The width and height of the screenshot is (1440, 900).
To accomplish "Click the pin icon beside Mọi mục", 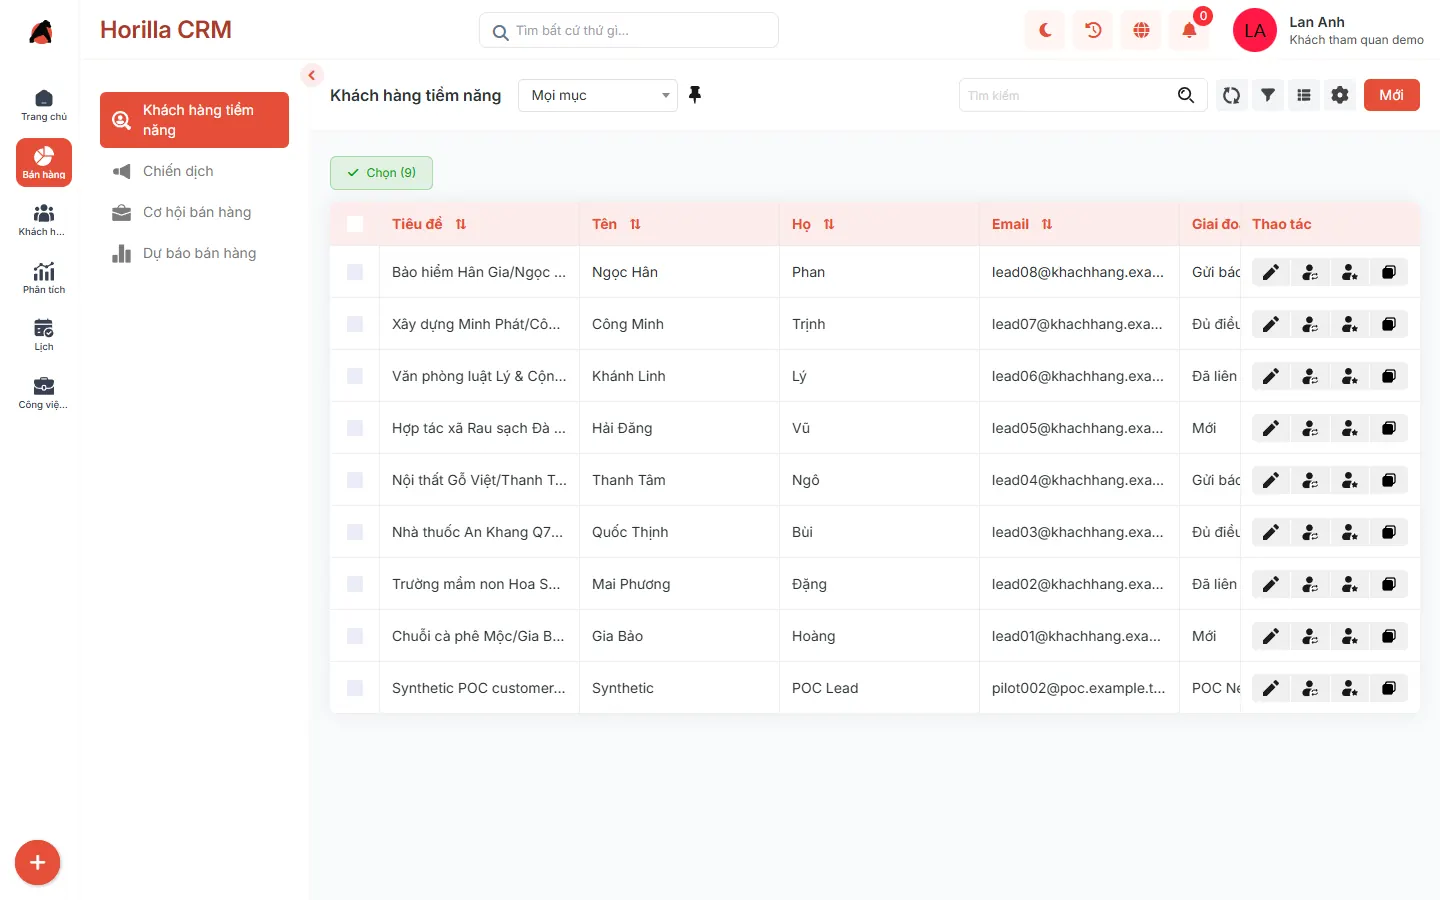I will (695, 95).
